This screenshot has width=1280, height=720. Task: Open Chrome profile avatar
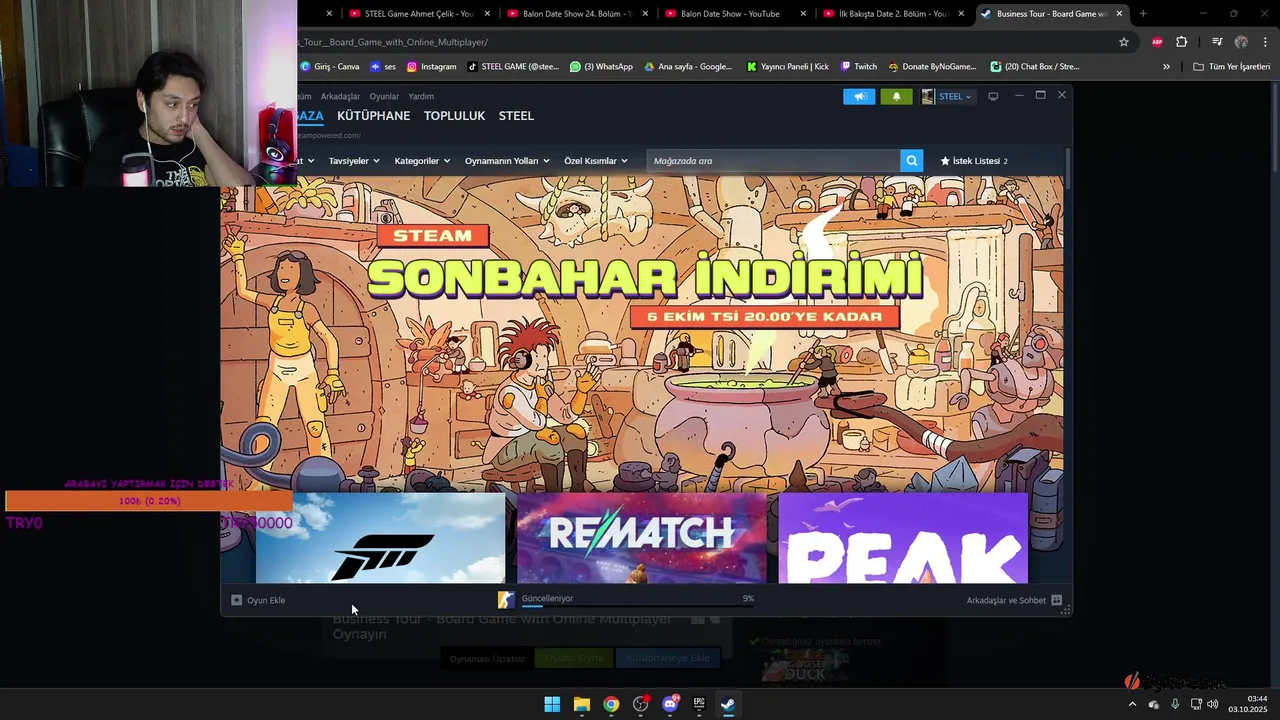1241,42
